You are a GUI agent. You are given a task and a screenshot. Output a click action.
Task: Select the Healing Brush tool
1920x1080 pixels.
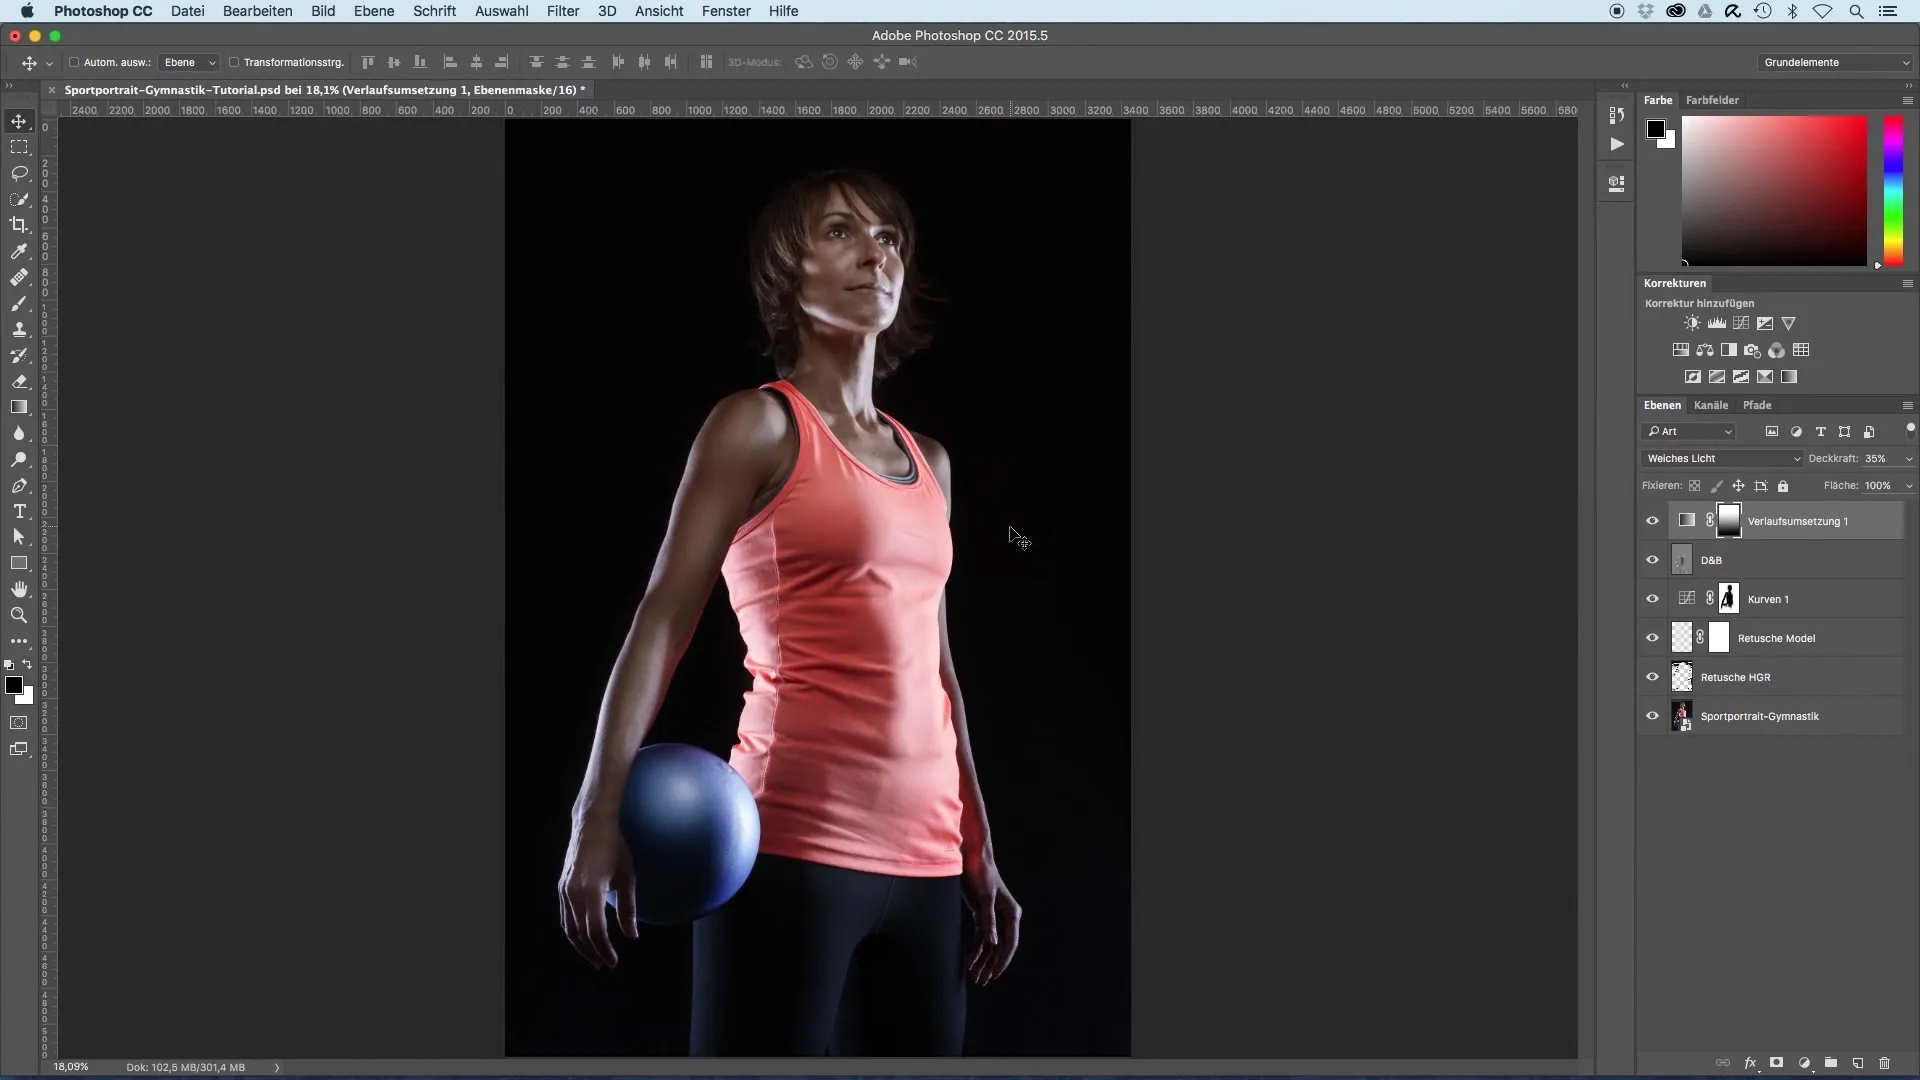coord(19,277)
